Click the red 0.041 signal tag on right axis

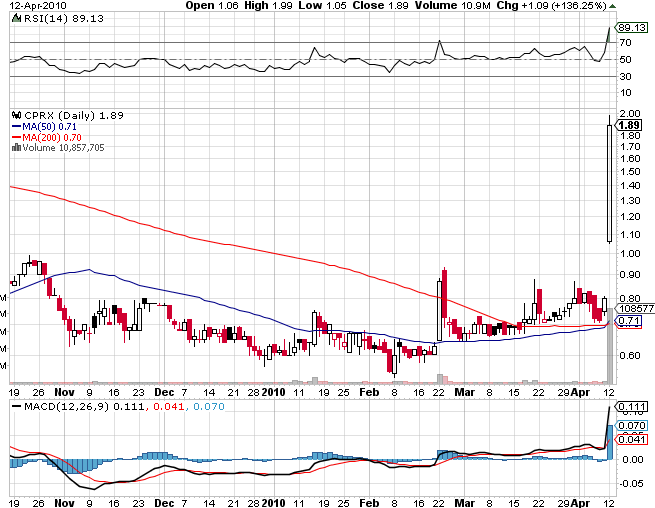tap(632, 439)
